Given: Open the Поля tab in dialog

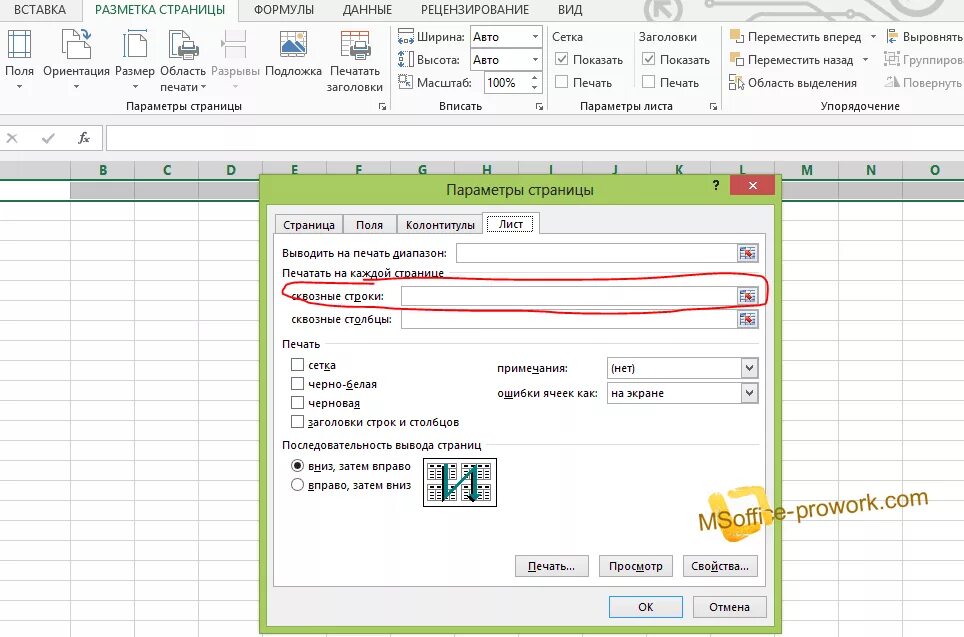Looking at the screenshot, I should 369,225.
